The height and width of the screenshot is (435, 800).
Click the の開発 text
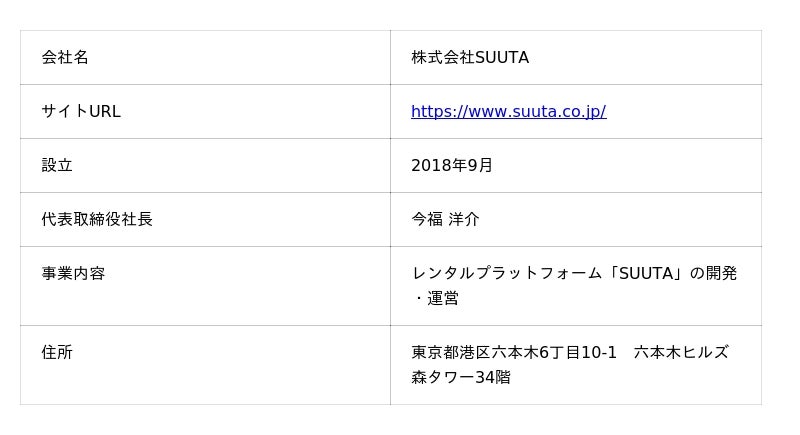click(x=714, y=274)
